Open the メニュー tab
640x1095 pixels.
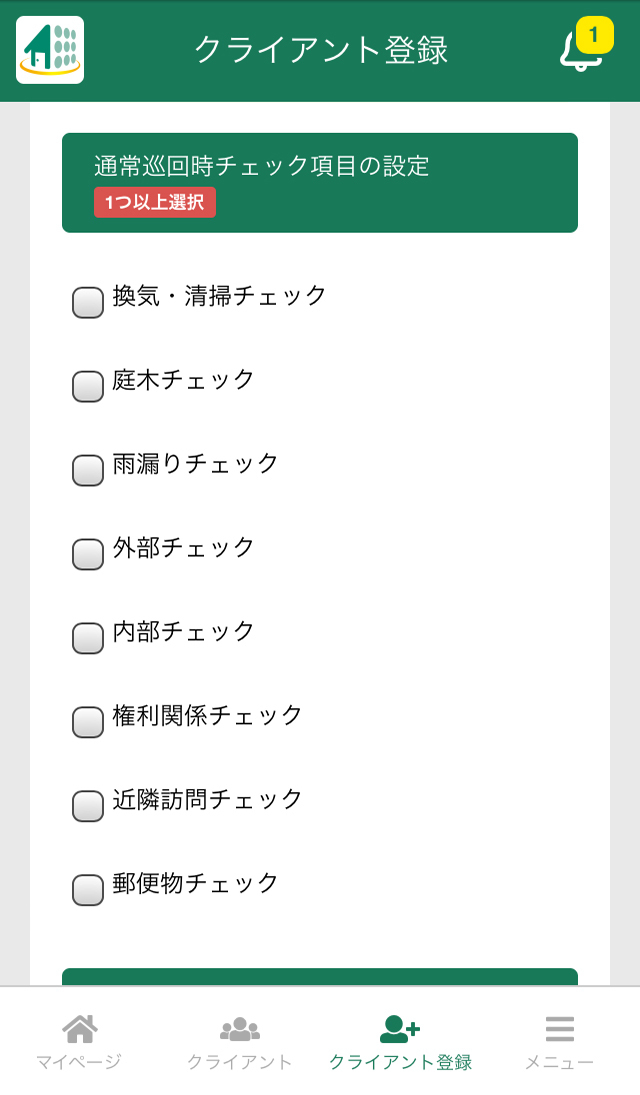(x=558, y=1045)
